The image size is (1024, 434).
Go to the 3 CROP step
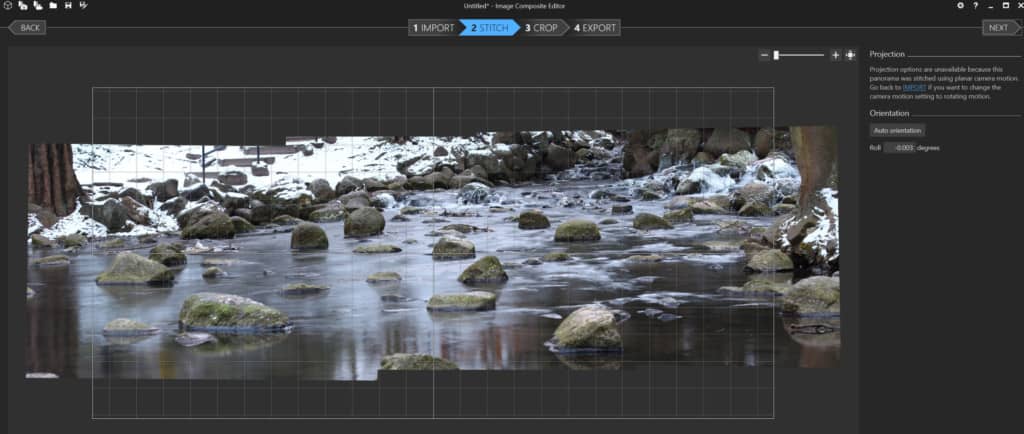coord(542,28)
